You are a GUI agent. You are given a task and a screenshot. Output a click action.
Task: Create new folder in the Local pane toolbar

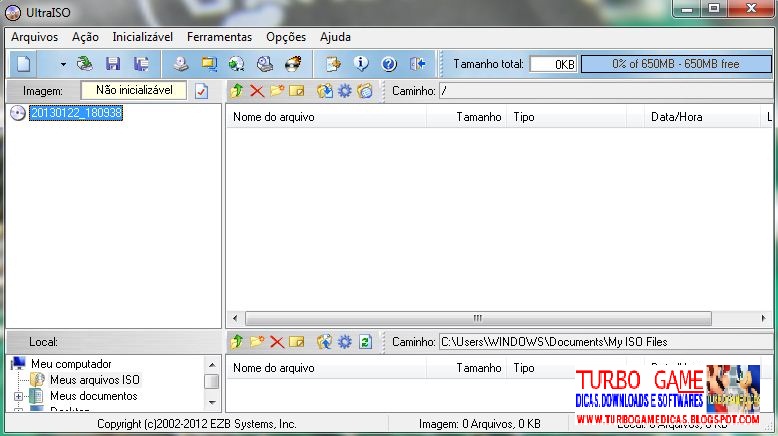click(257, 342)
